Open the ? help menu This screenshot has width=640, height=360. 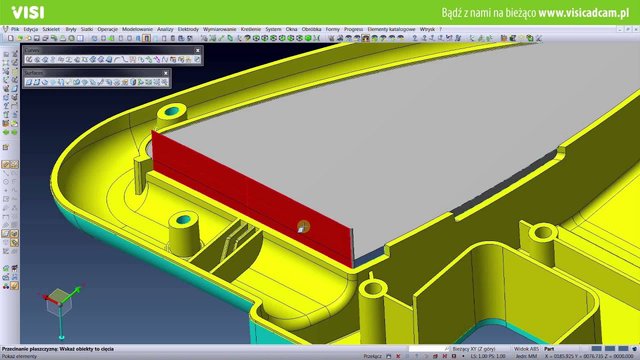(440, 29)
